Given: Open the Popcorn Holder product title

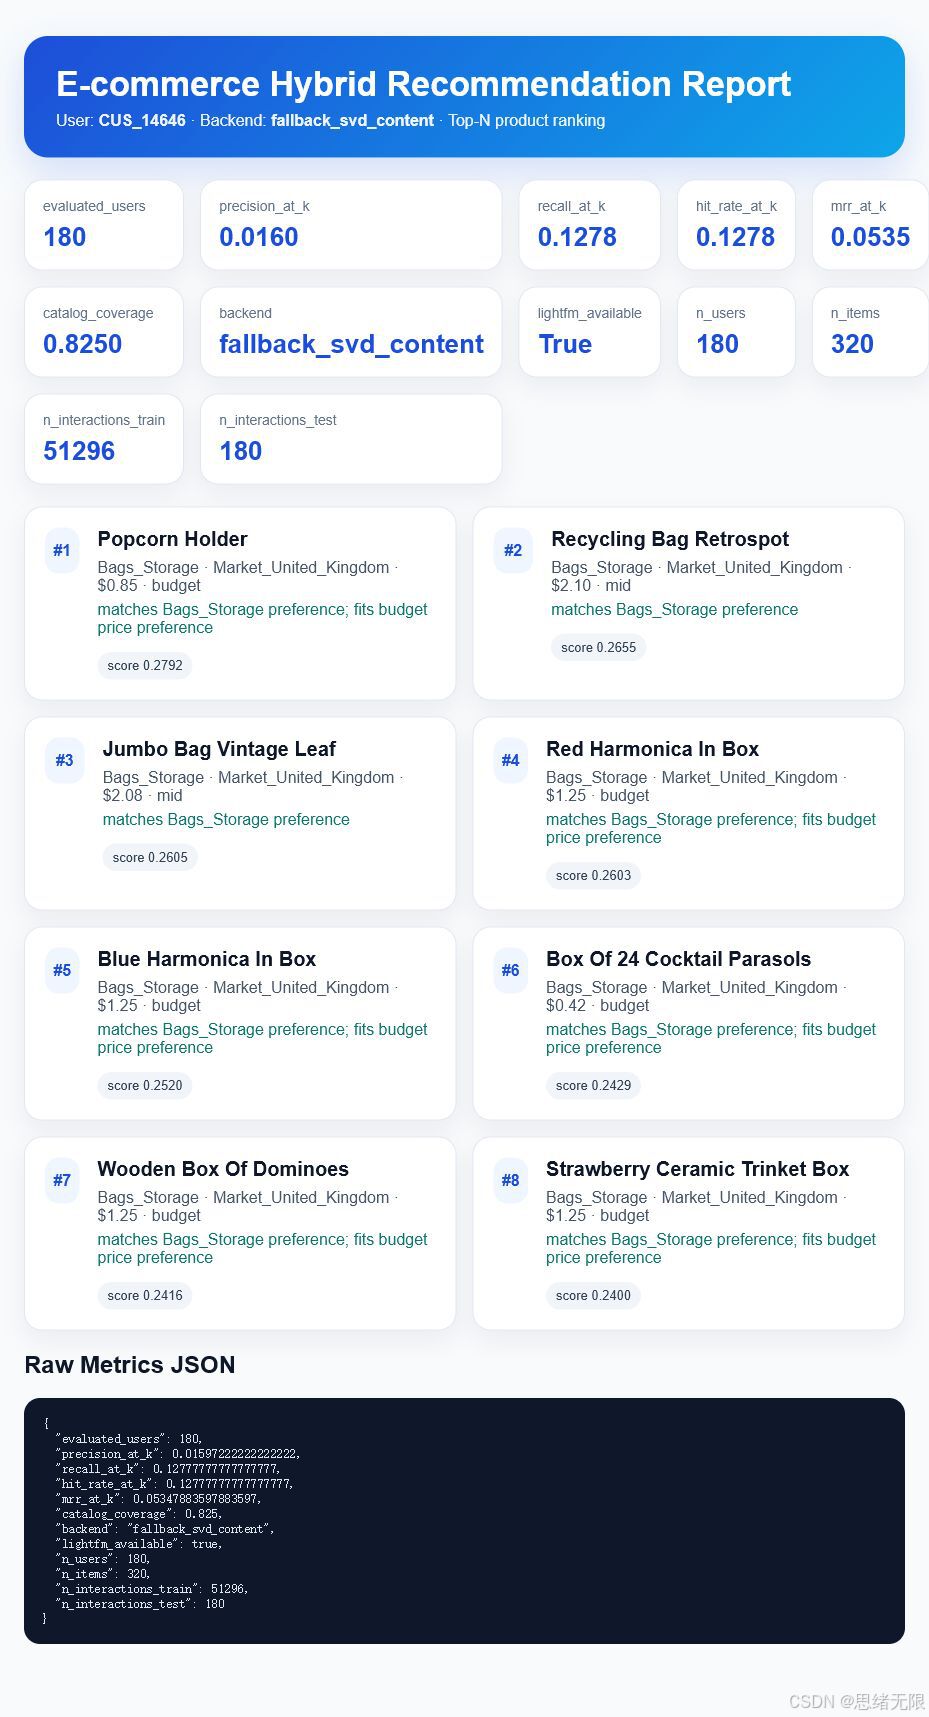Looking at the screenshot, I should pos(172,539).
